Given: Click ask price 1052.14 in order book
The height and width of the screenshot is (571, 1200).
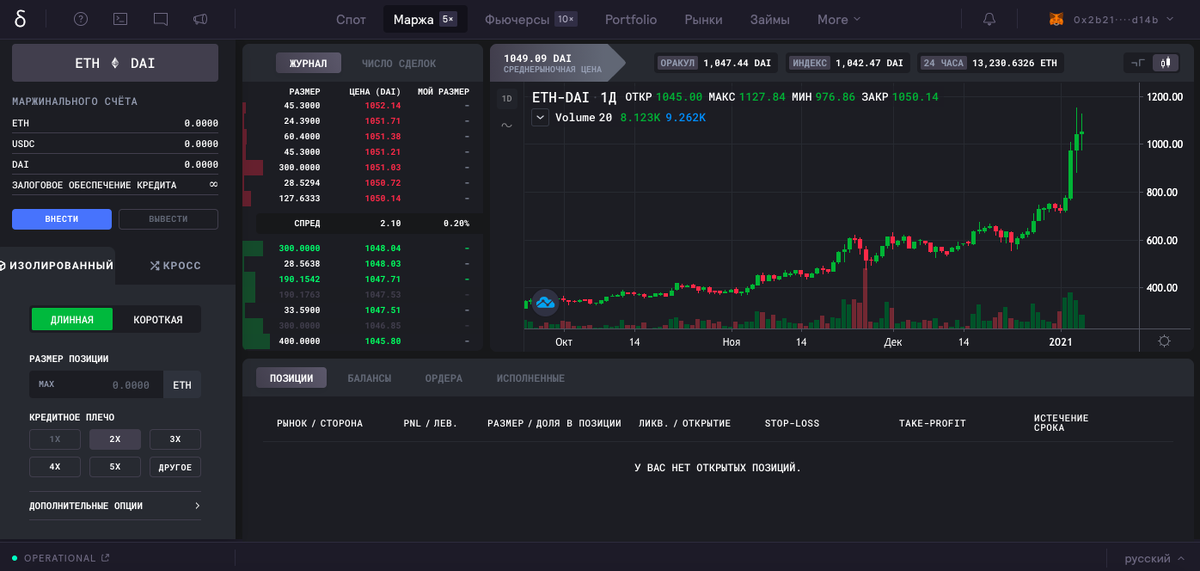Looking at the screenshot, I should point(382,105).
